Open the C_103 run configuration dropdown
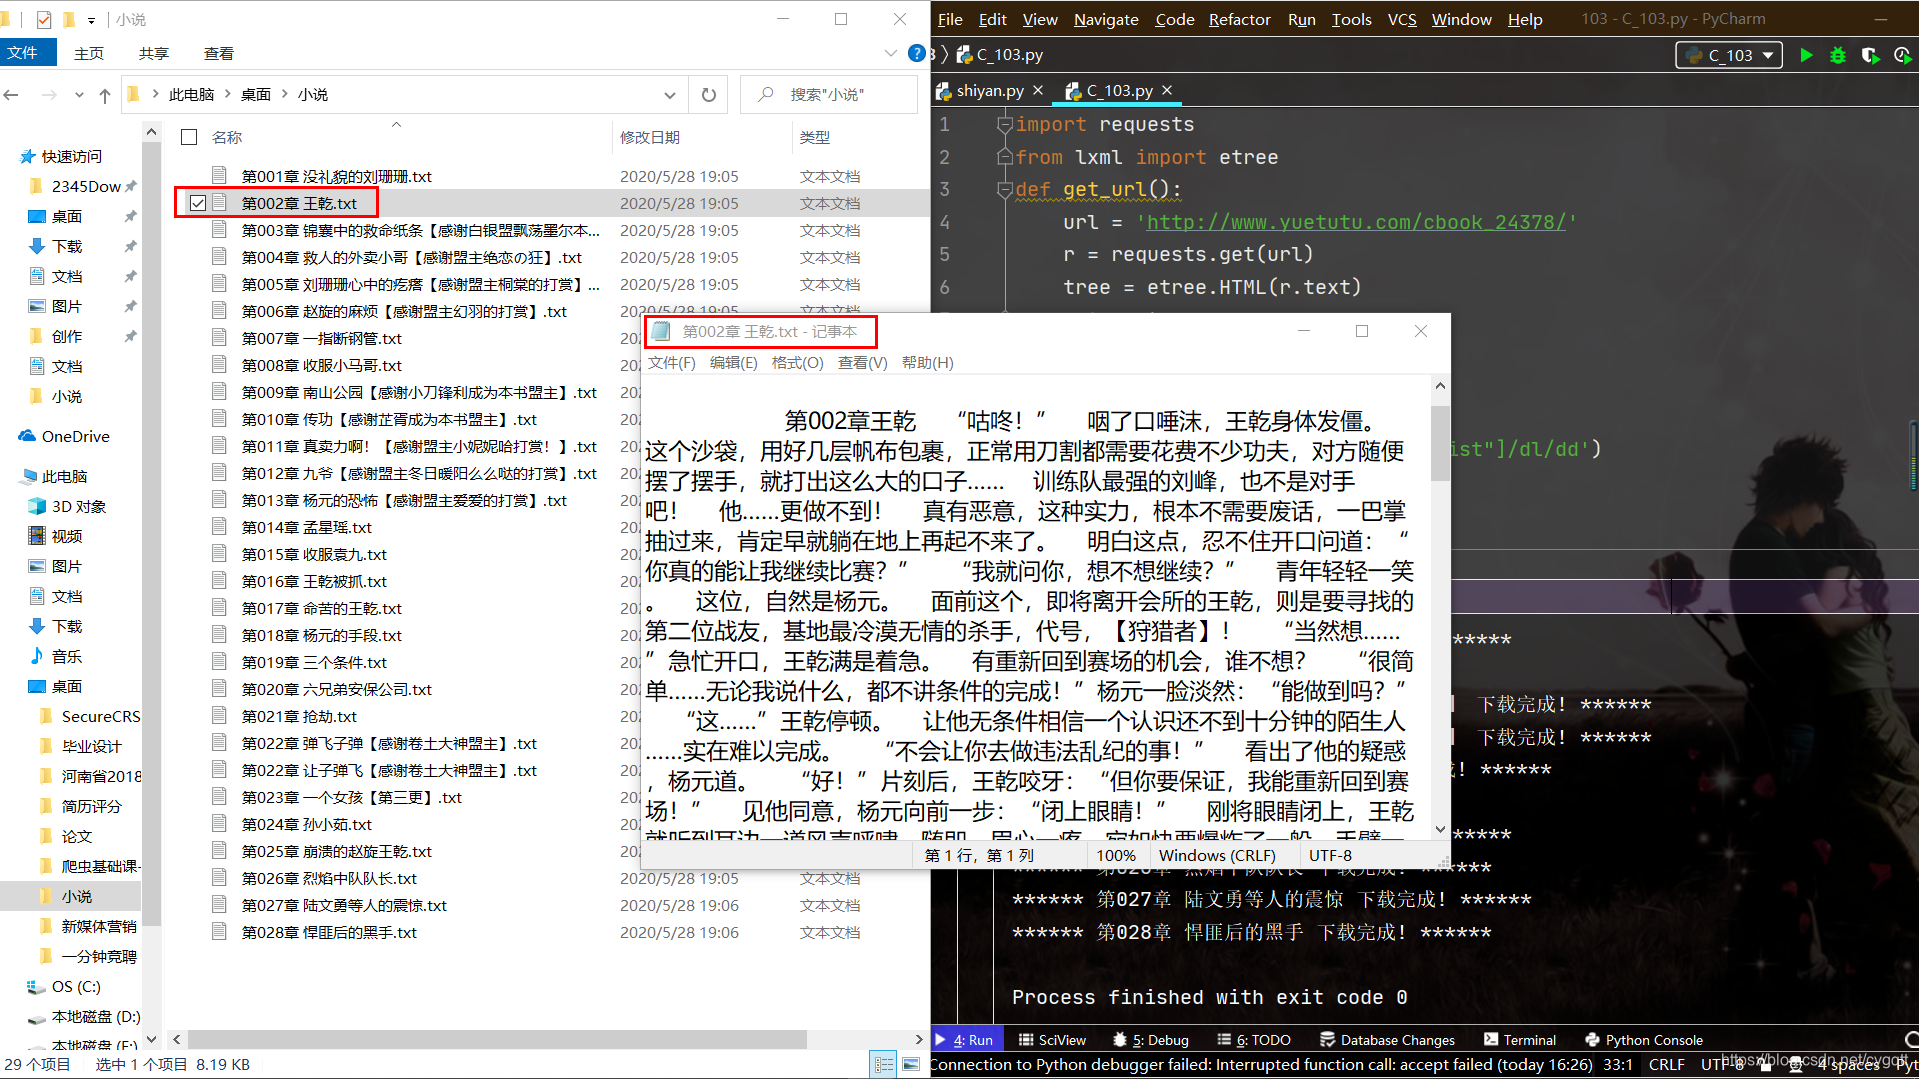Screen dimensions: 1919x1079 (x=1729, y=55)
